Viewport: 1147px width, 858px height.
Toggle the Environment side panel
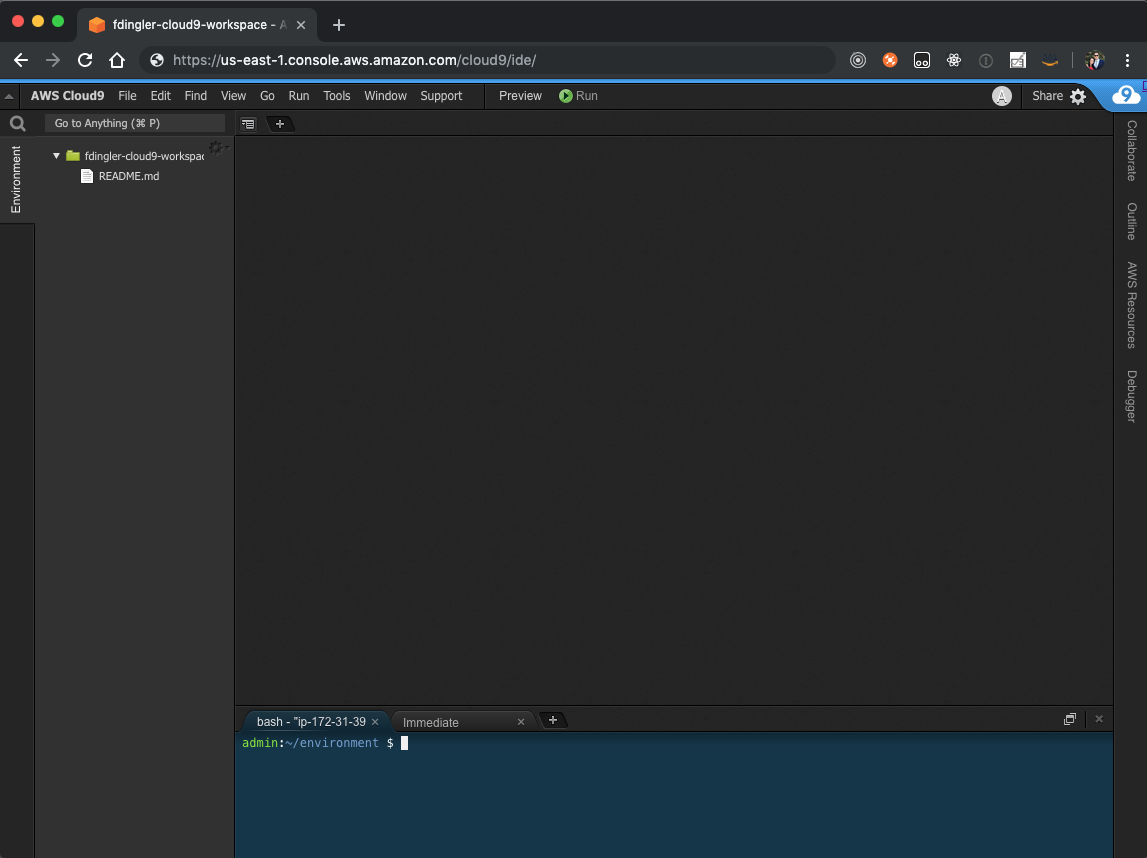pos(16,180)
